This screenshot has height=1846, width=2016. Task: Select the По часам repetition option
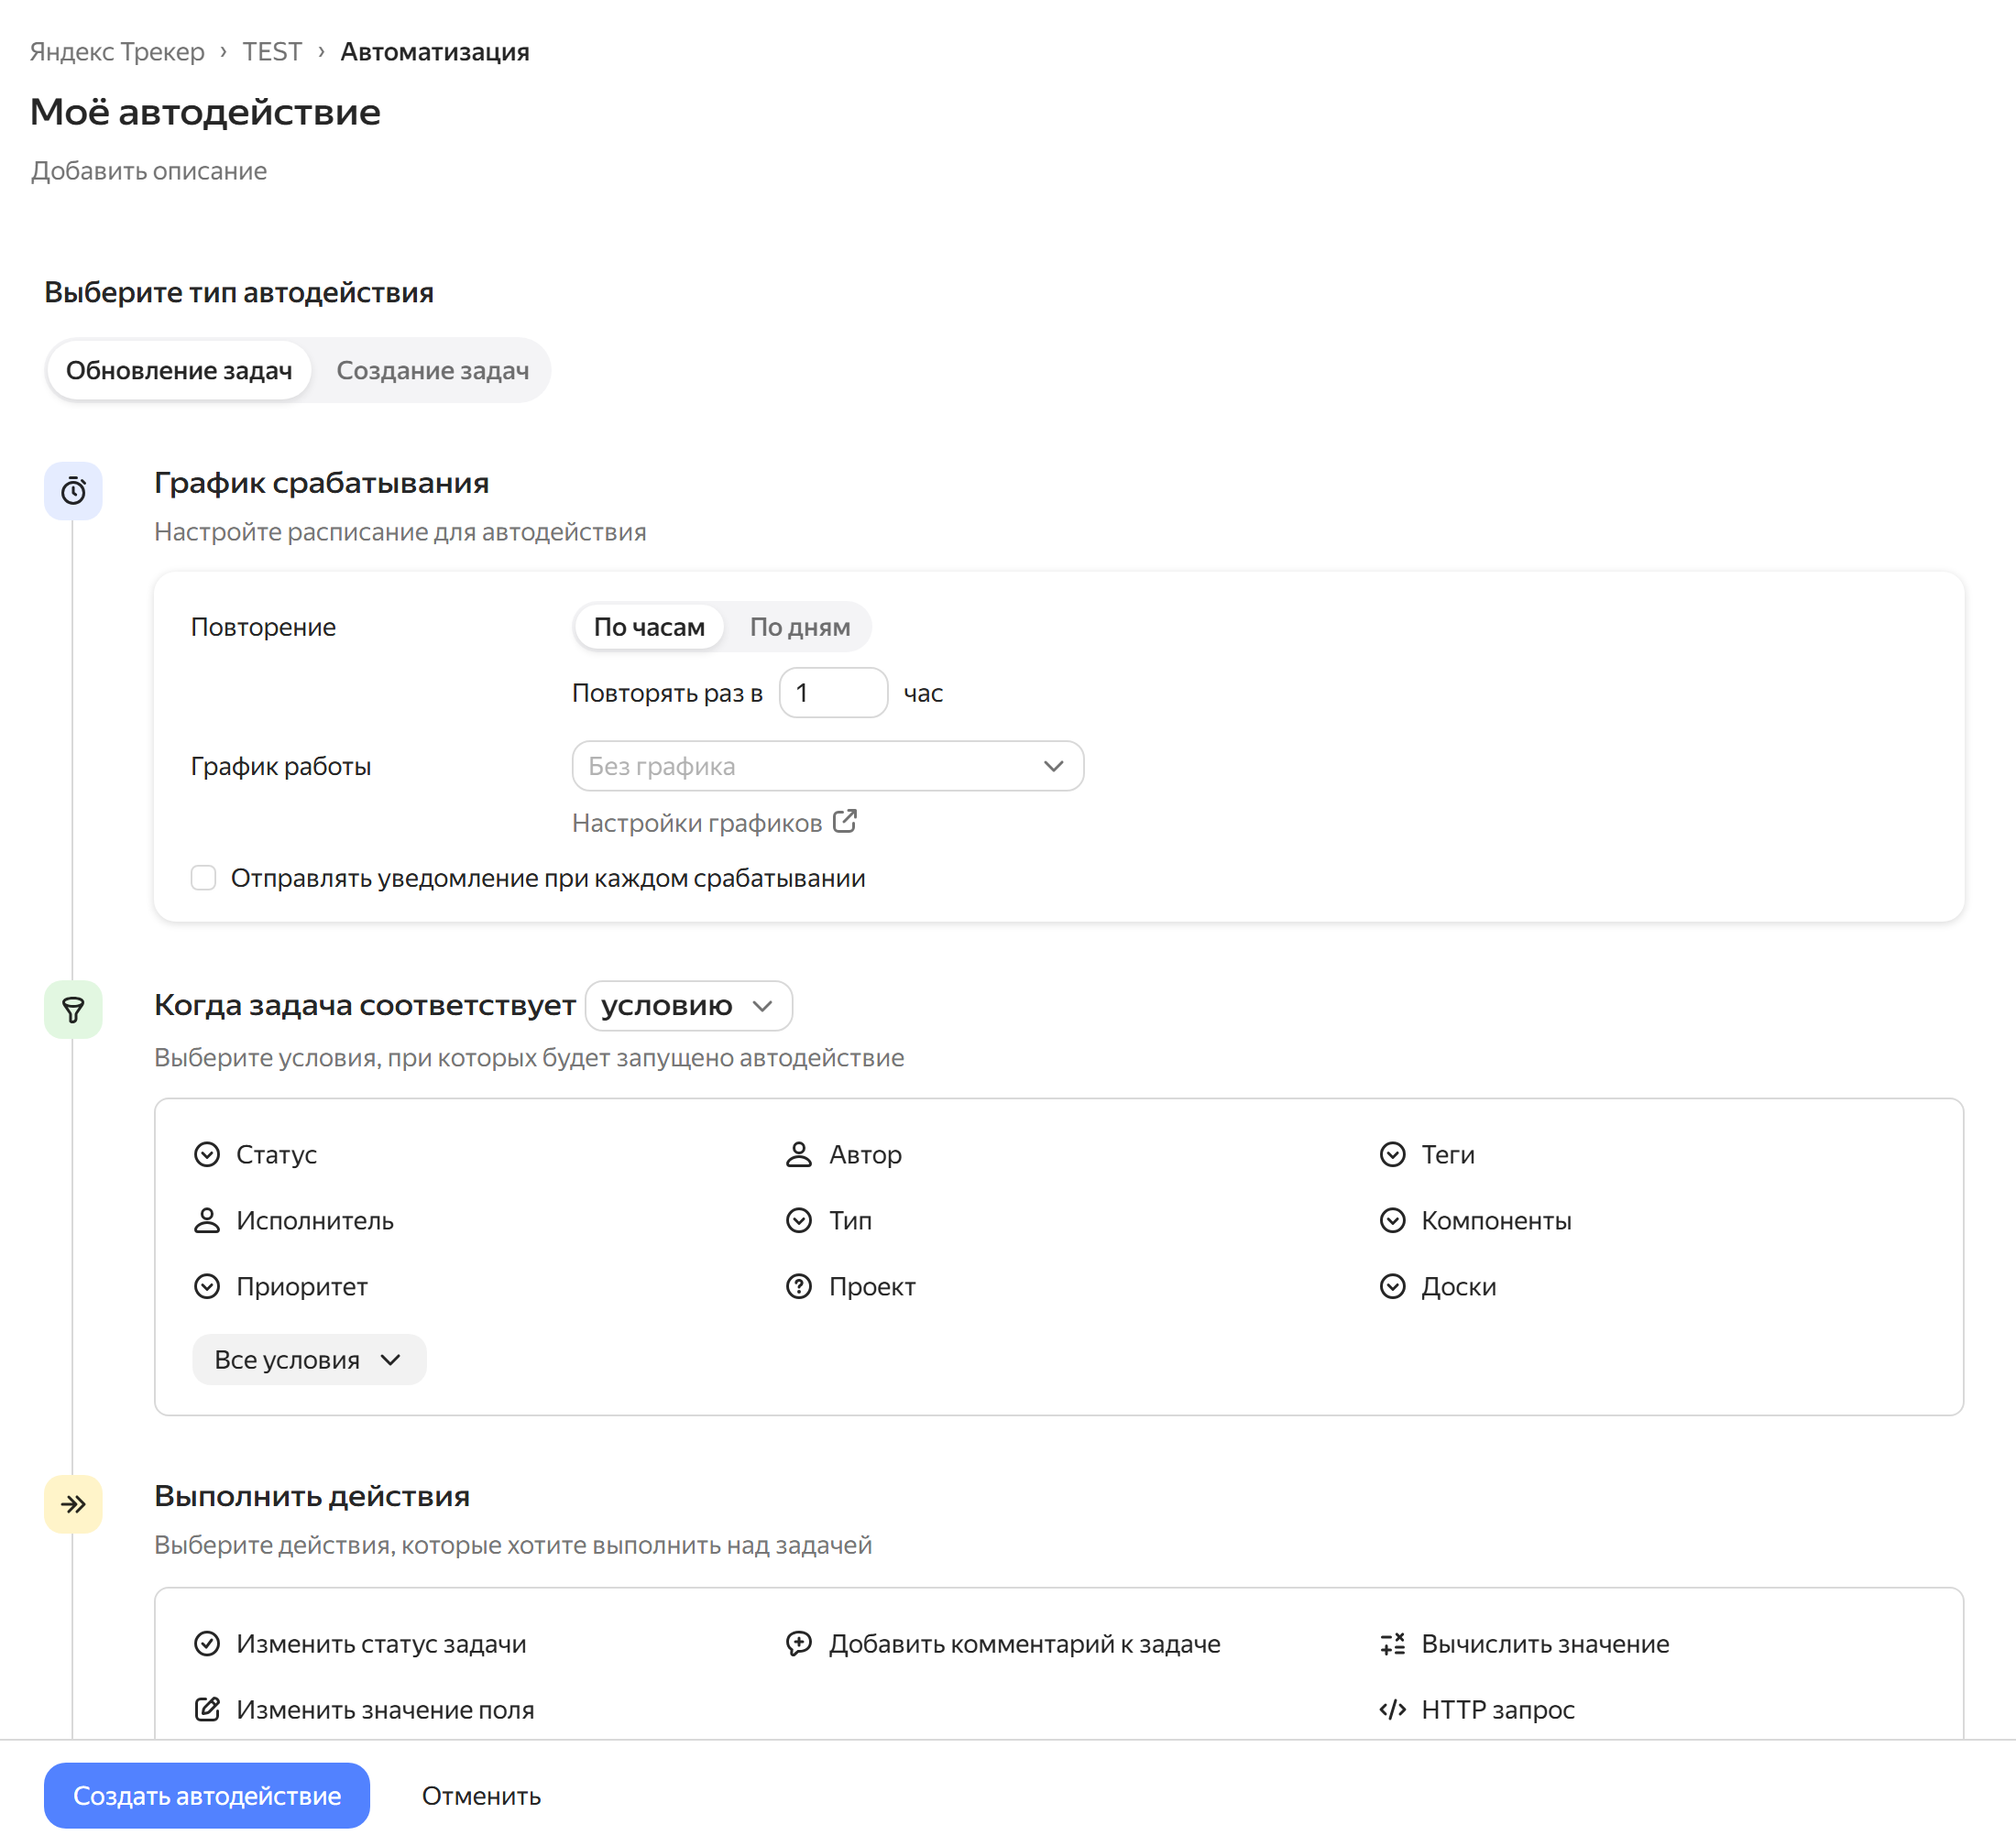coord(649,627)
